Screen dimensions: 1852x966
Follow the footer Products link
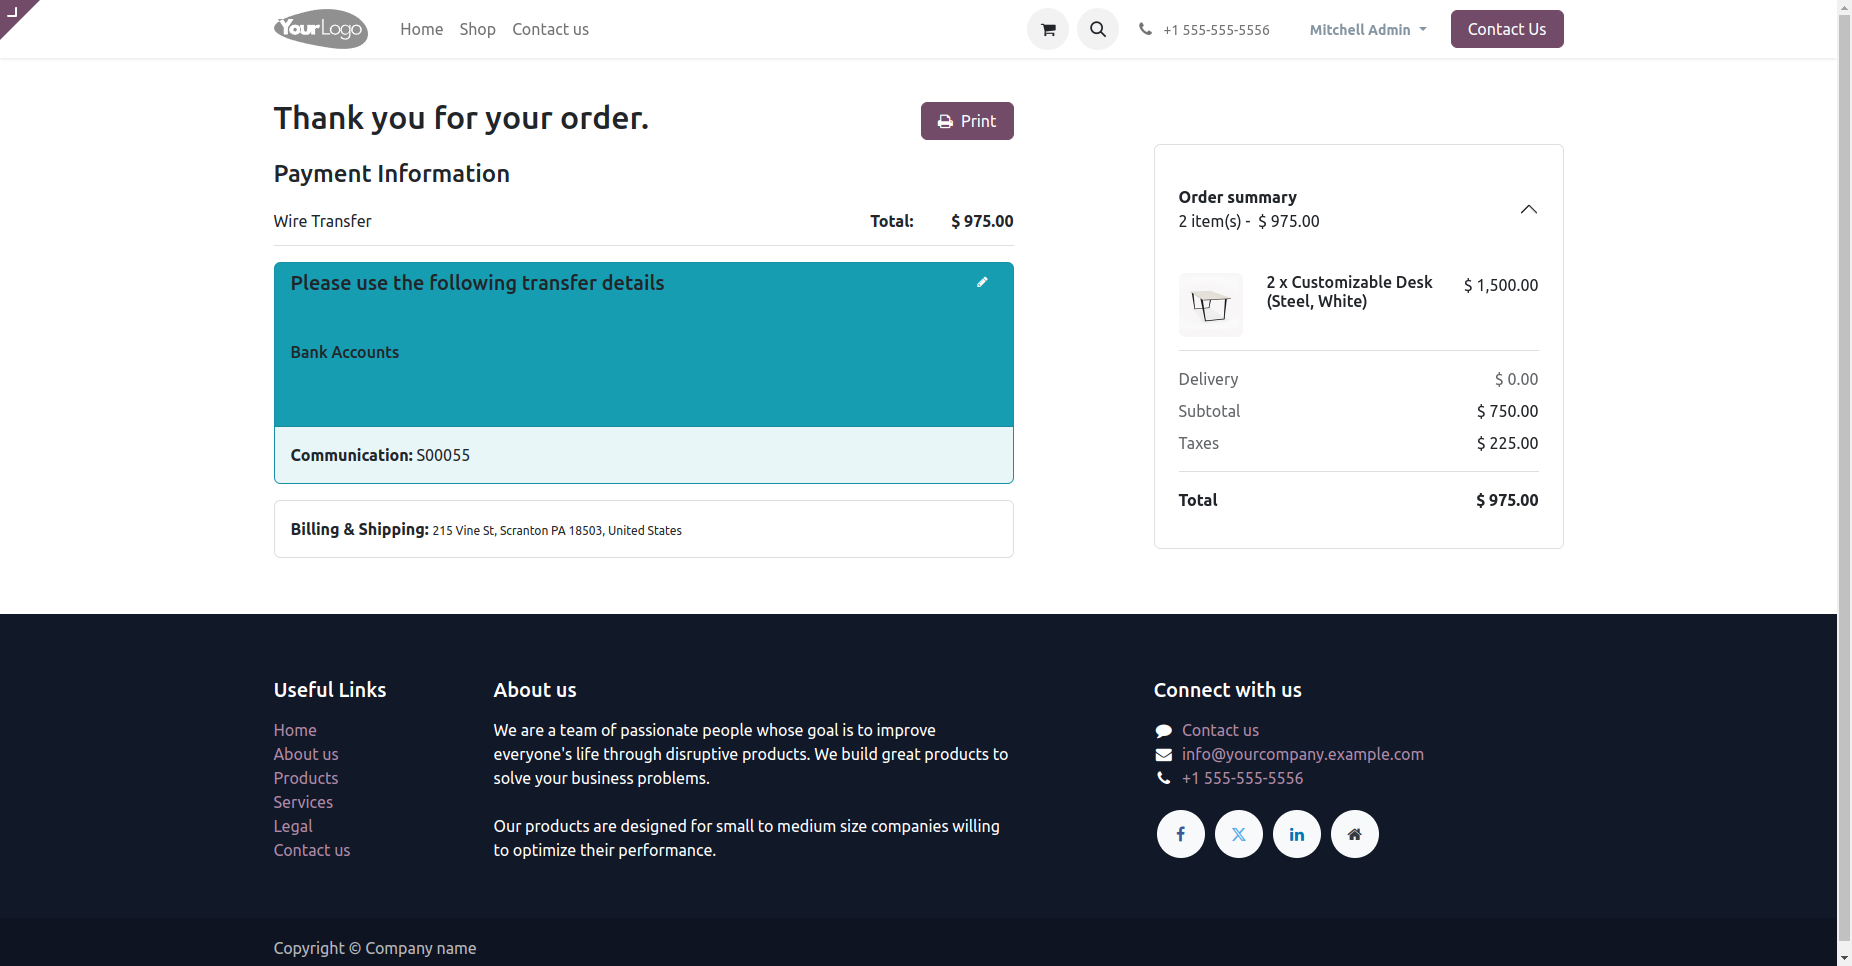[x=306, y=778]
